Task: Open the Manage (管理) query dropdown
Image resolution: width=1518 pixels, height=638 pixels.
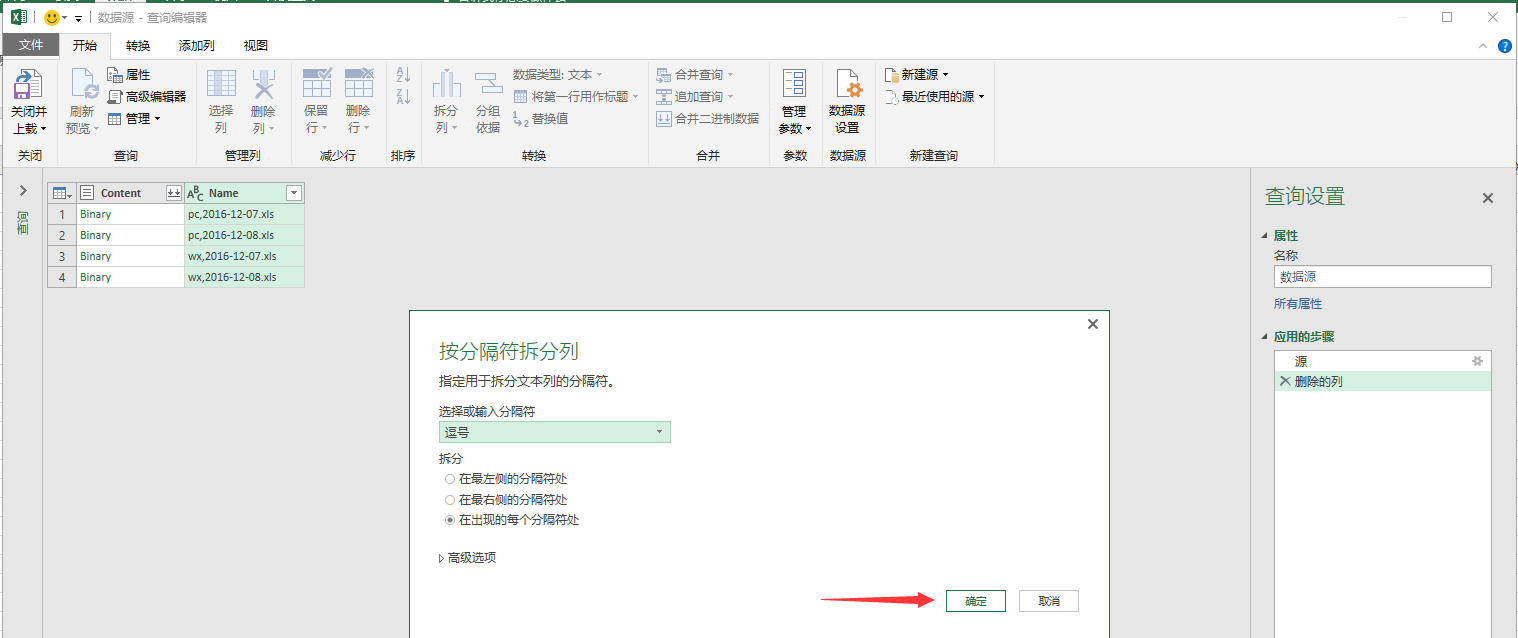Action: point(134,118)
